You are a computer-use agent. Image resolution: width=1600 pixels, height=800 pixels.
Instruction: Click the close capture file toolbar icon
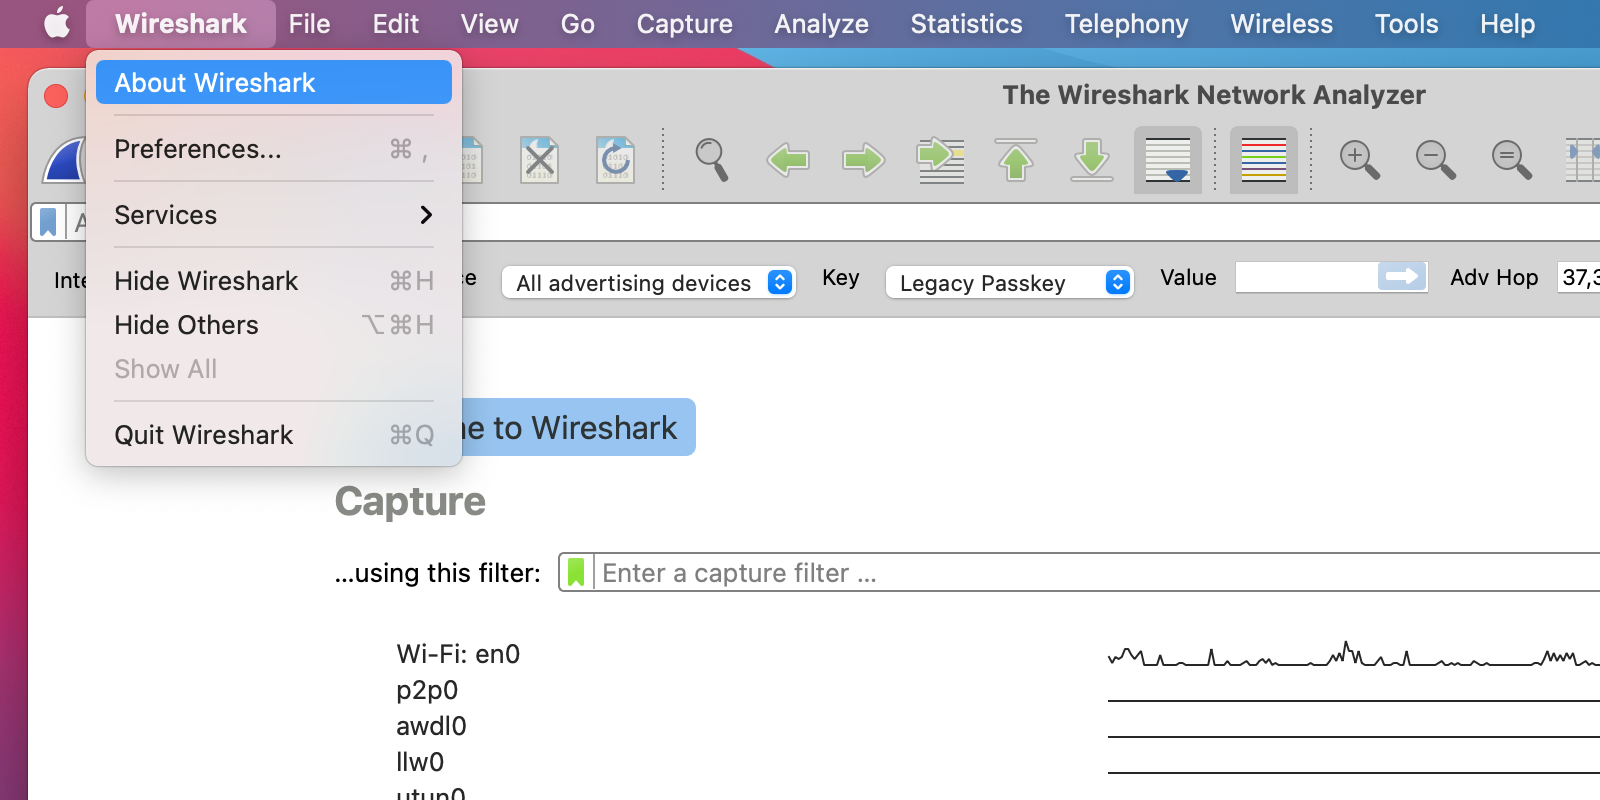539,160
